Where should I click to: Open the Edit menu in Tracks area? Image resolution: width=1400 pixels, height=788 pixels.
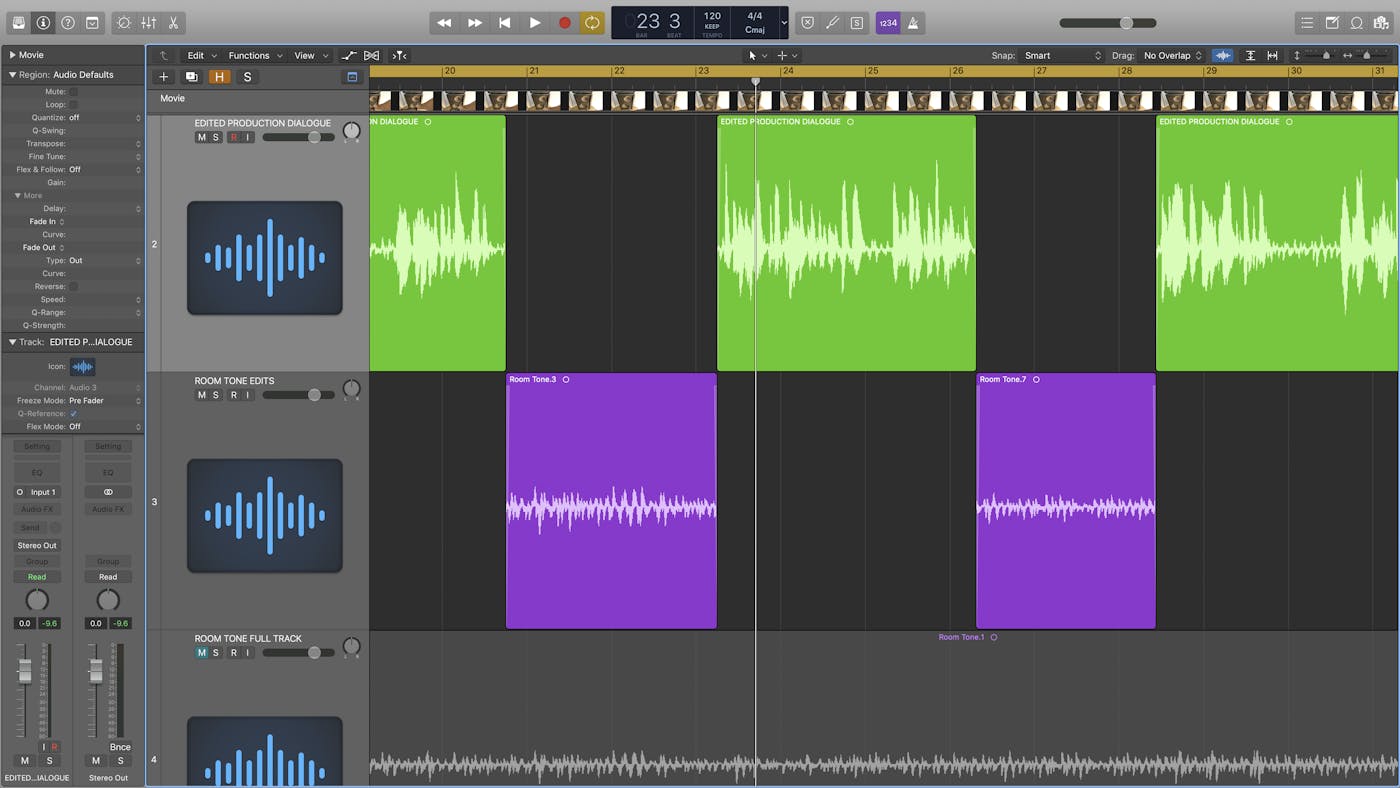coord(200,55)
